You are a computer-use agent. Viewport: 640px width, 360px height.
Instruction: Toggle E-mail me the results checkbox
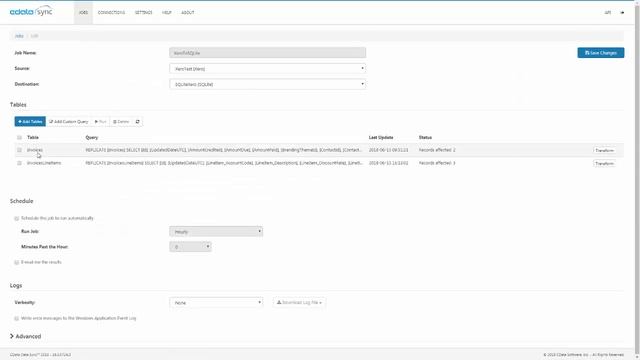17,262
